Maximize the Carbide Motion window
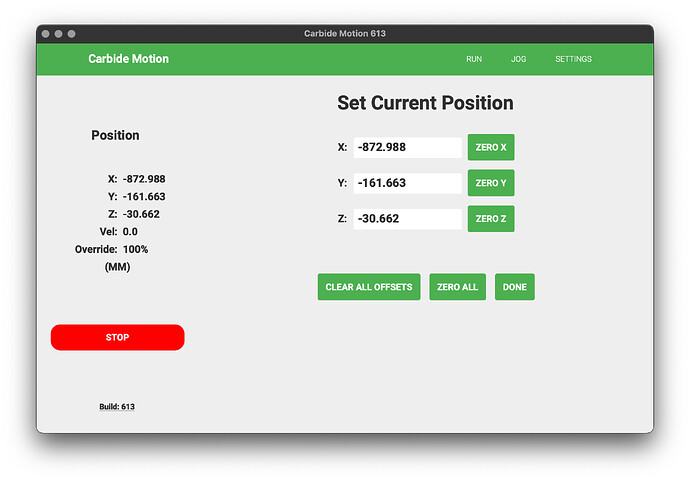This screenshot has height=480, width=690. tap(72, 34)
